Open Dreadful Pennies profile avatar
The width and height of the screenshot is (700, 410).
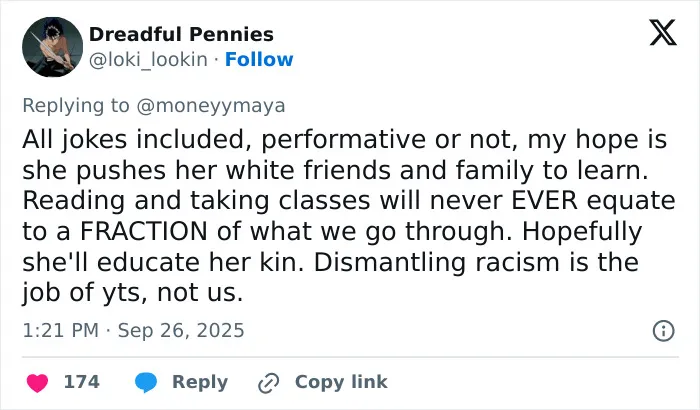[52, 47]
